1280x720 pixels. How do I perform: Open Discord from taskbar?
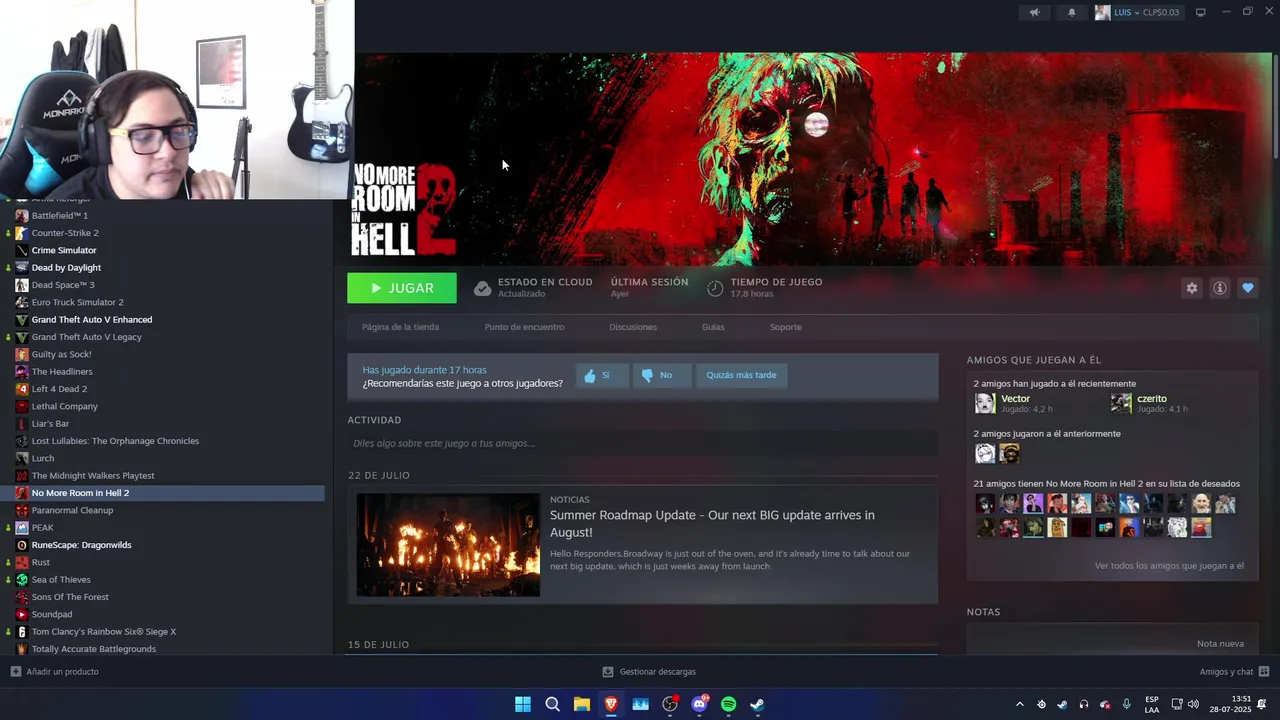[x=699, y=704]
